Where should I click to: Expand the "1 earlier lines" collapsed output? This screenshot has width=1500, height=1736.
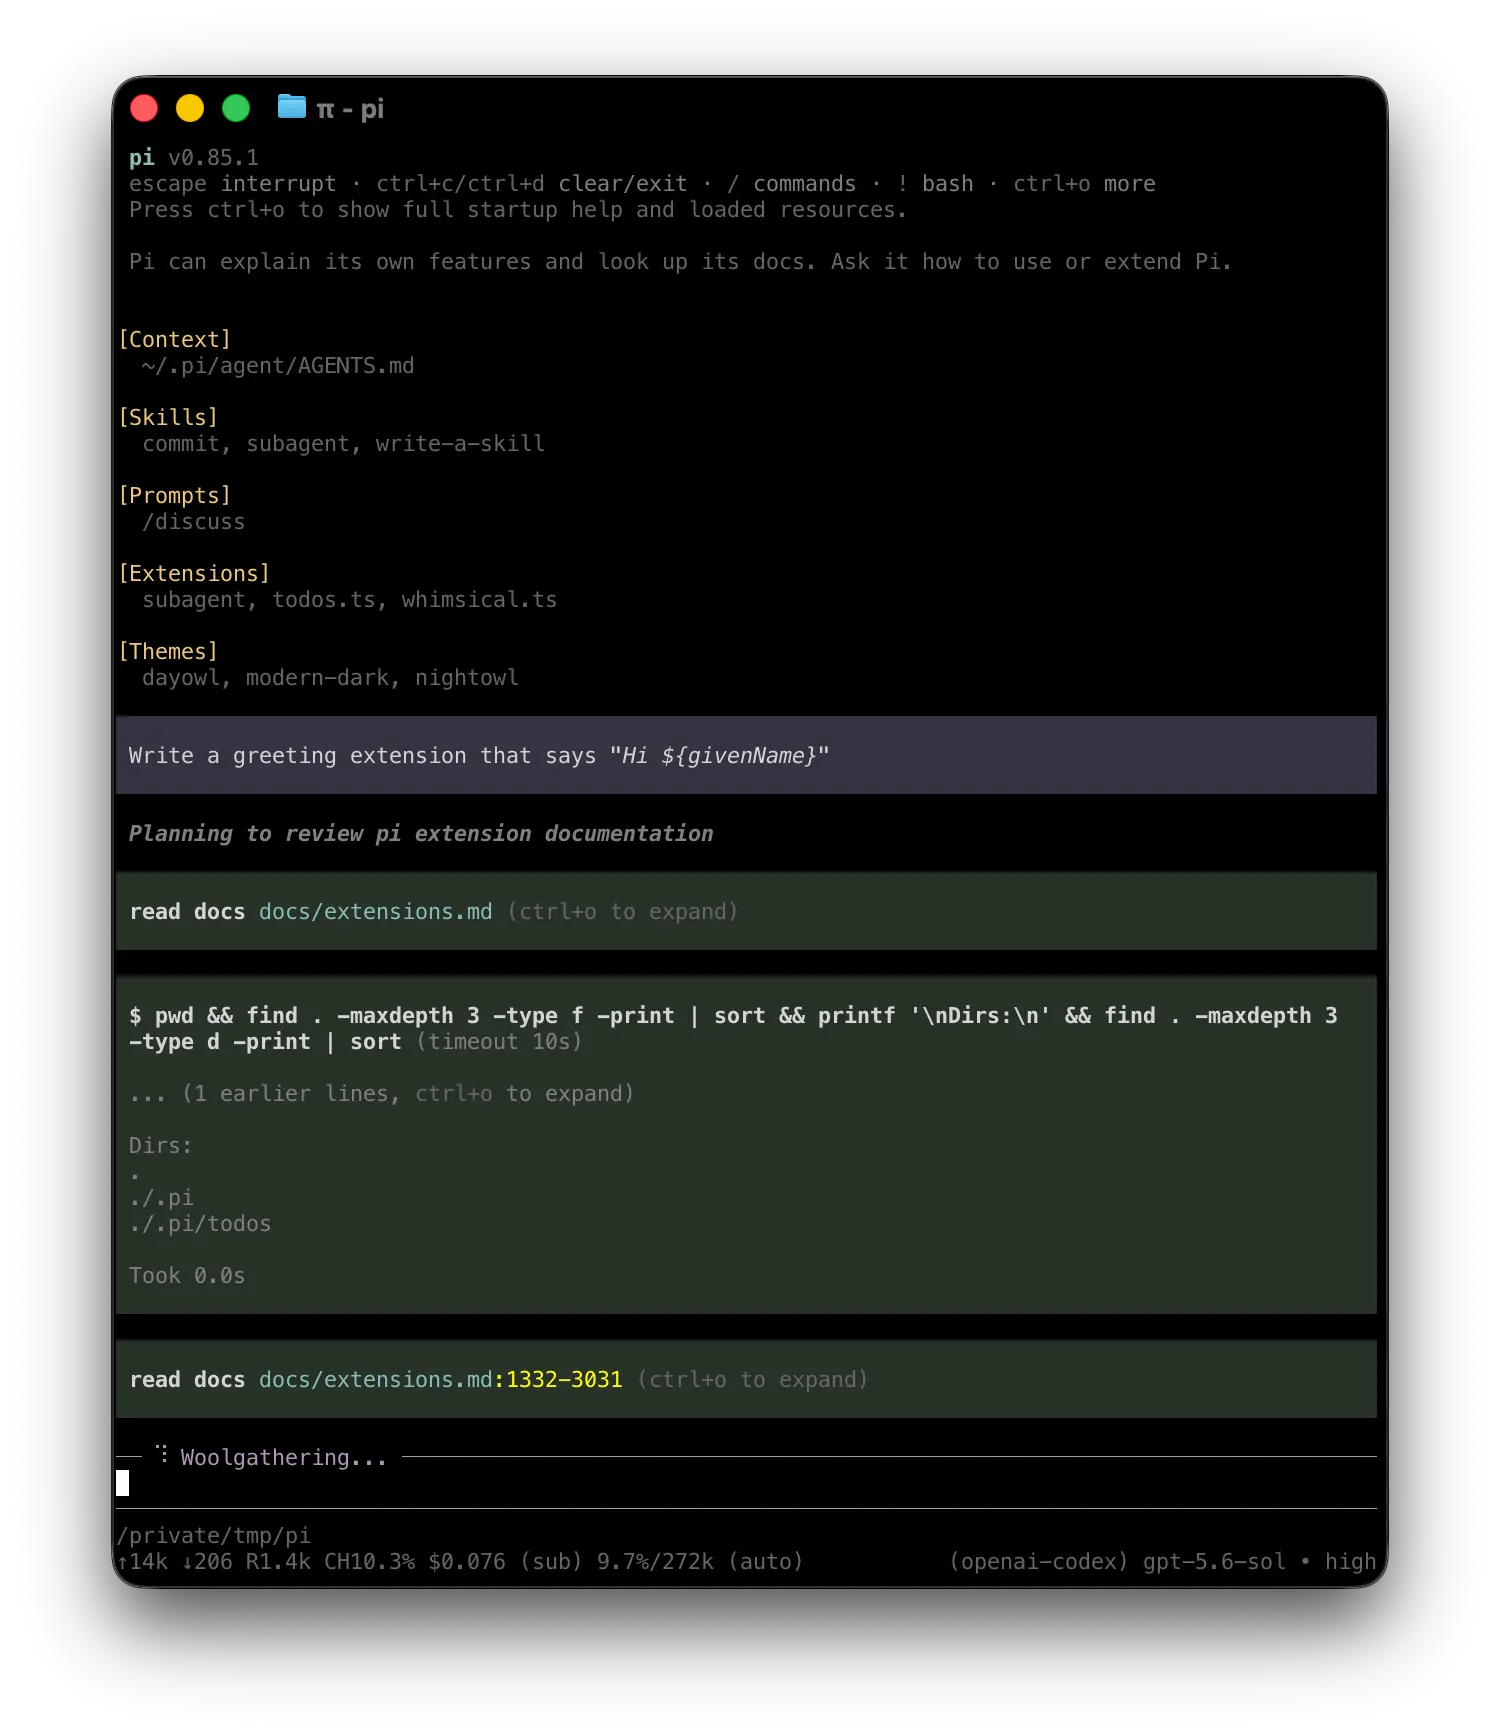[382, 1094]
